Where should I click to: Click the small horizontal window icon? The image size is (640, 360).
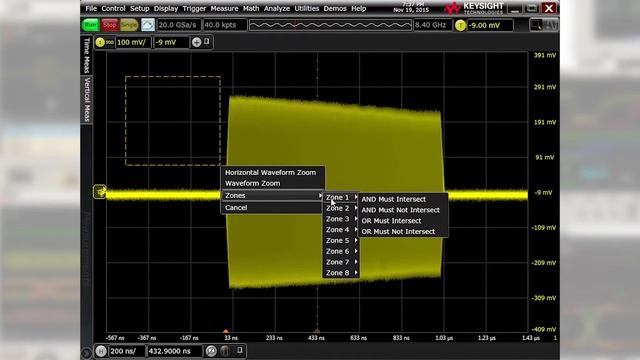[240, 350]
